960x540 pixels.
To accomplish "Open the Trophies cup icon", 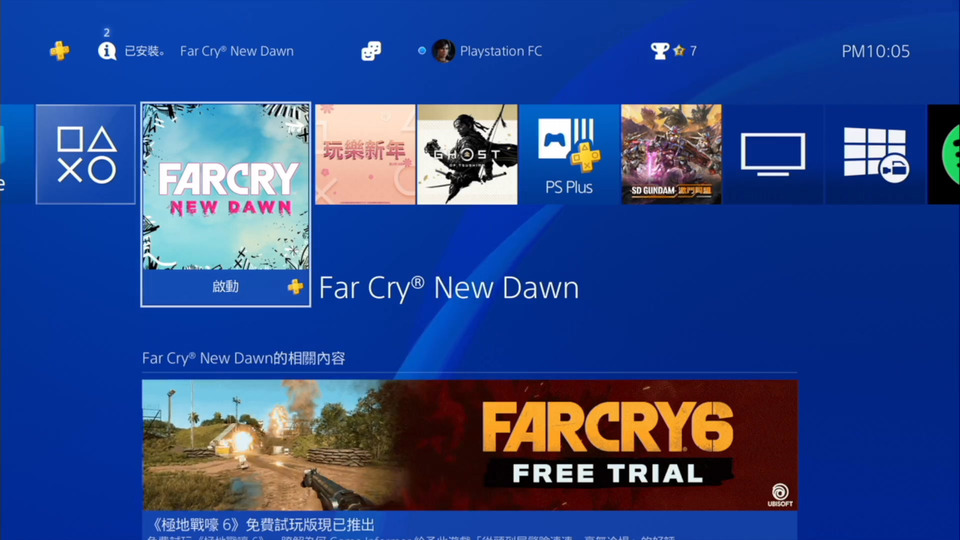I will point(659,51).
